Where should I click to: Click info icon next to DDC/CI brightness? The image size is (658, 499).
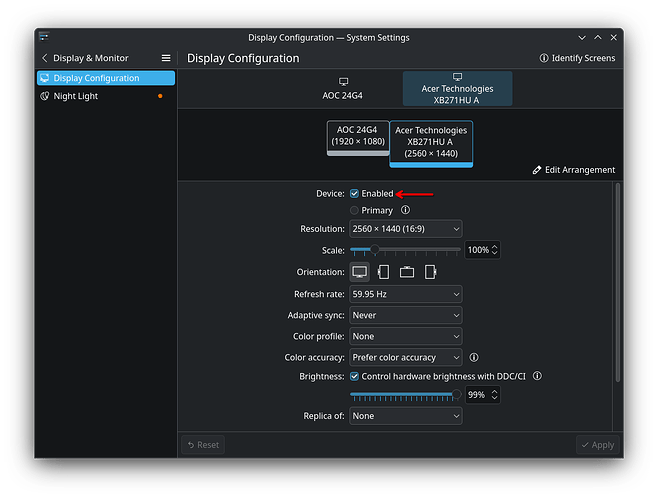click(537, 376)
